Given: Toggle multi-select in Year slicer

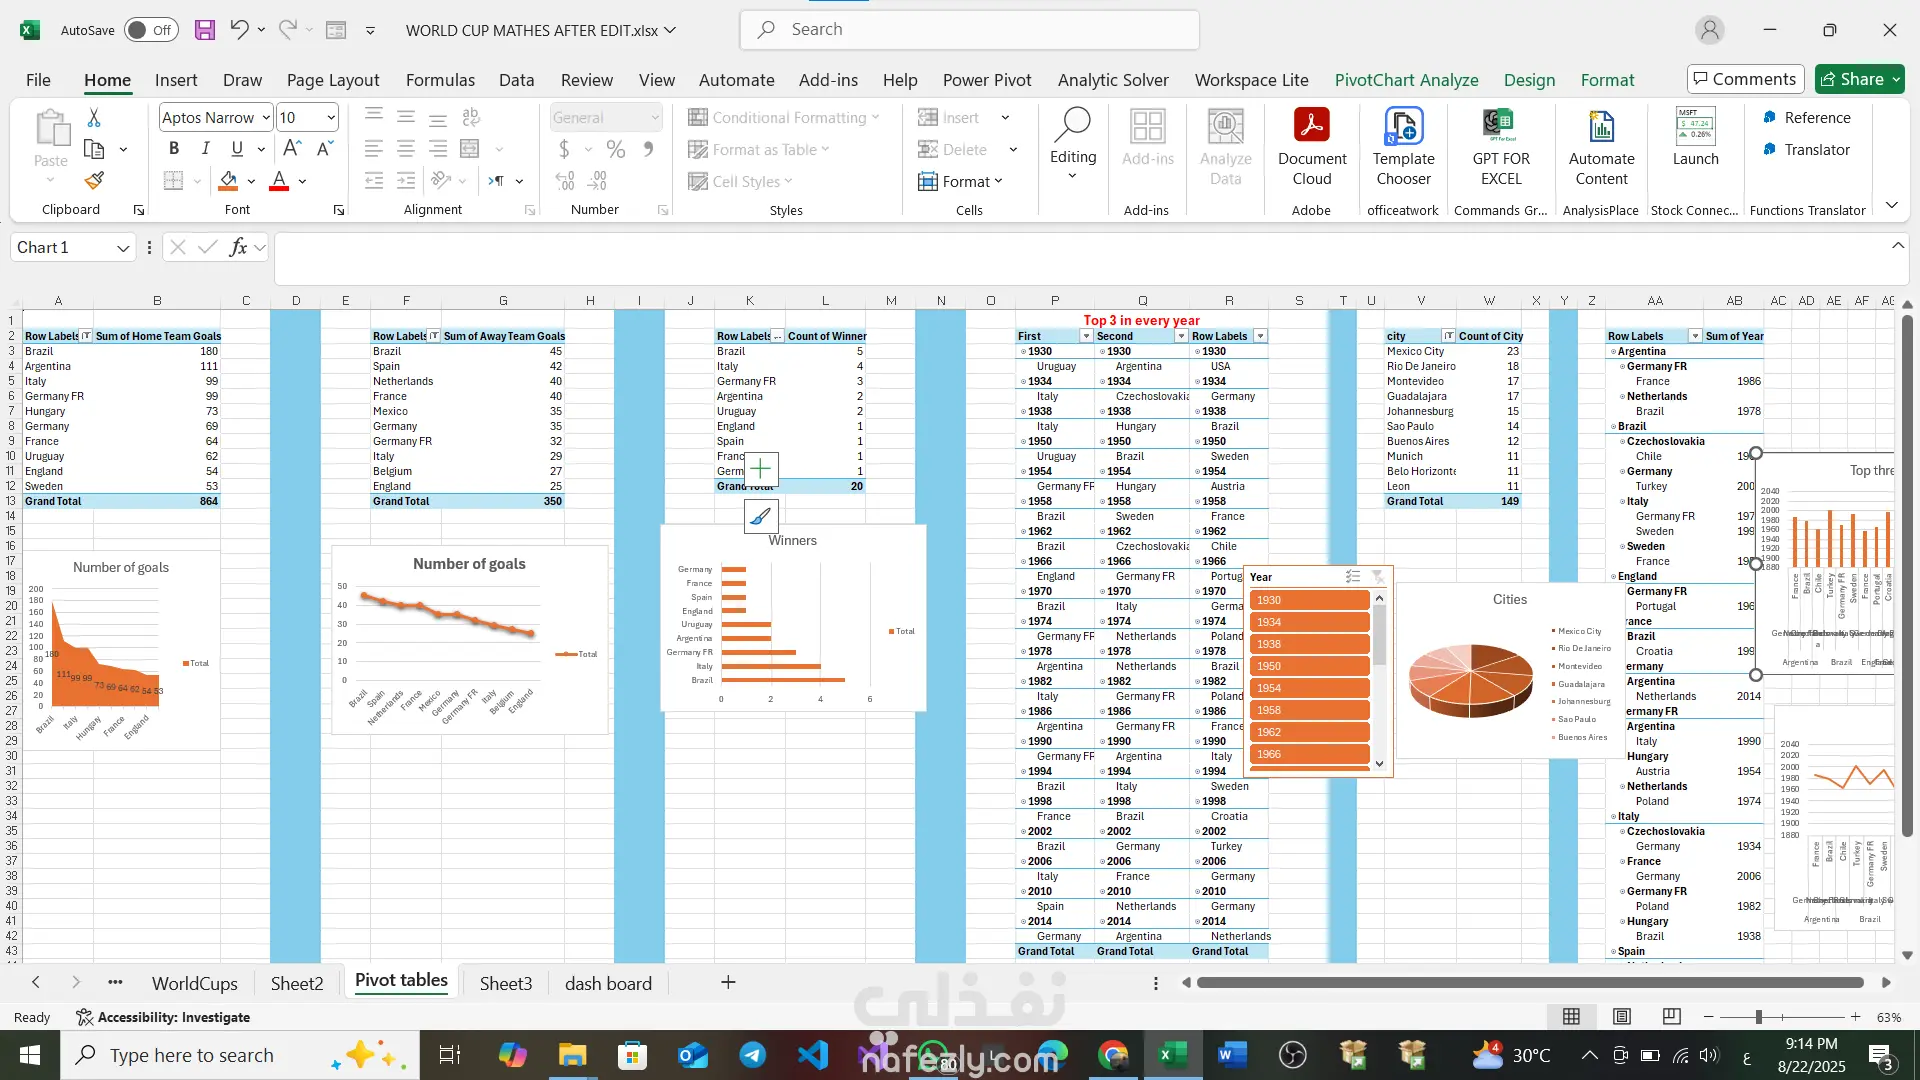Looking at the screenshot, I should tap(1353, 577).
